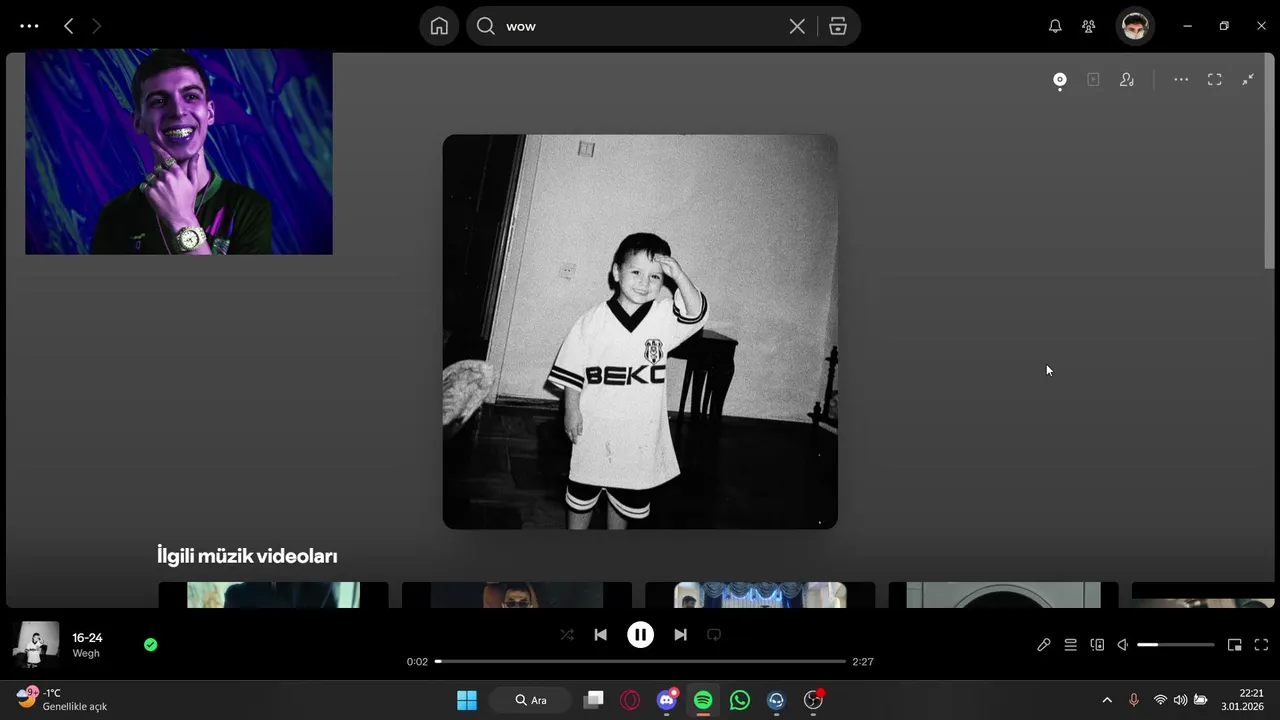Skip to the previous track

tap(600, 635)
